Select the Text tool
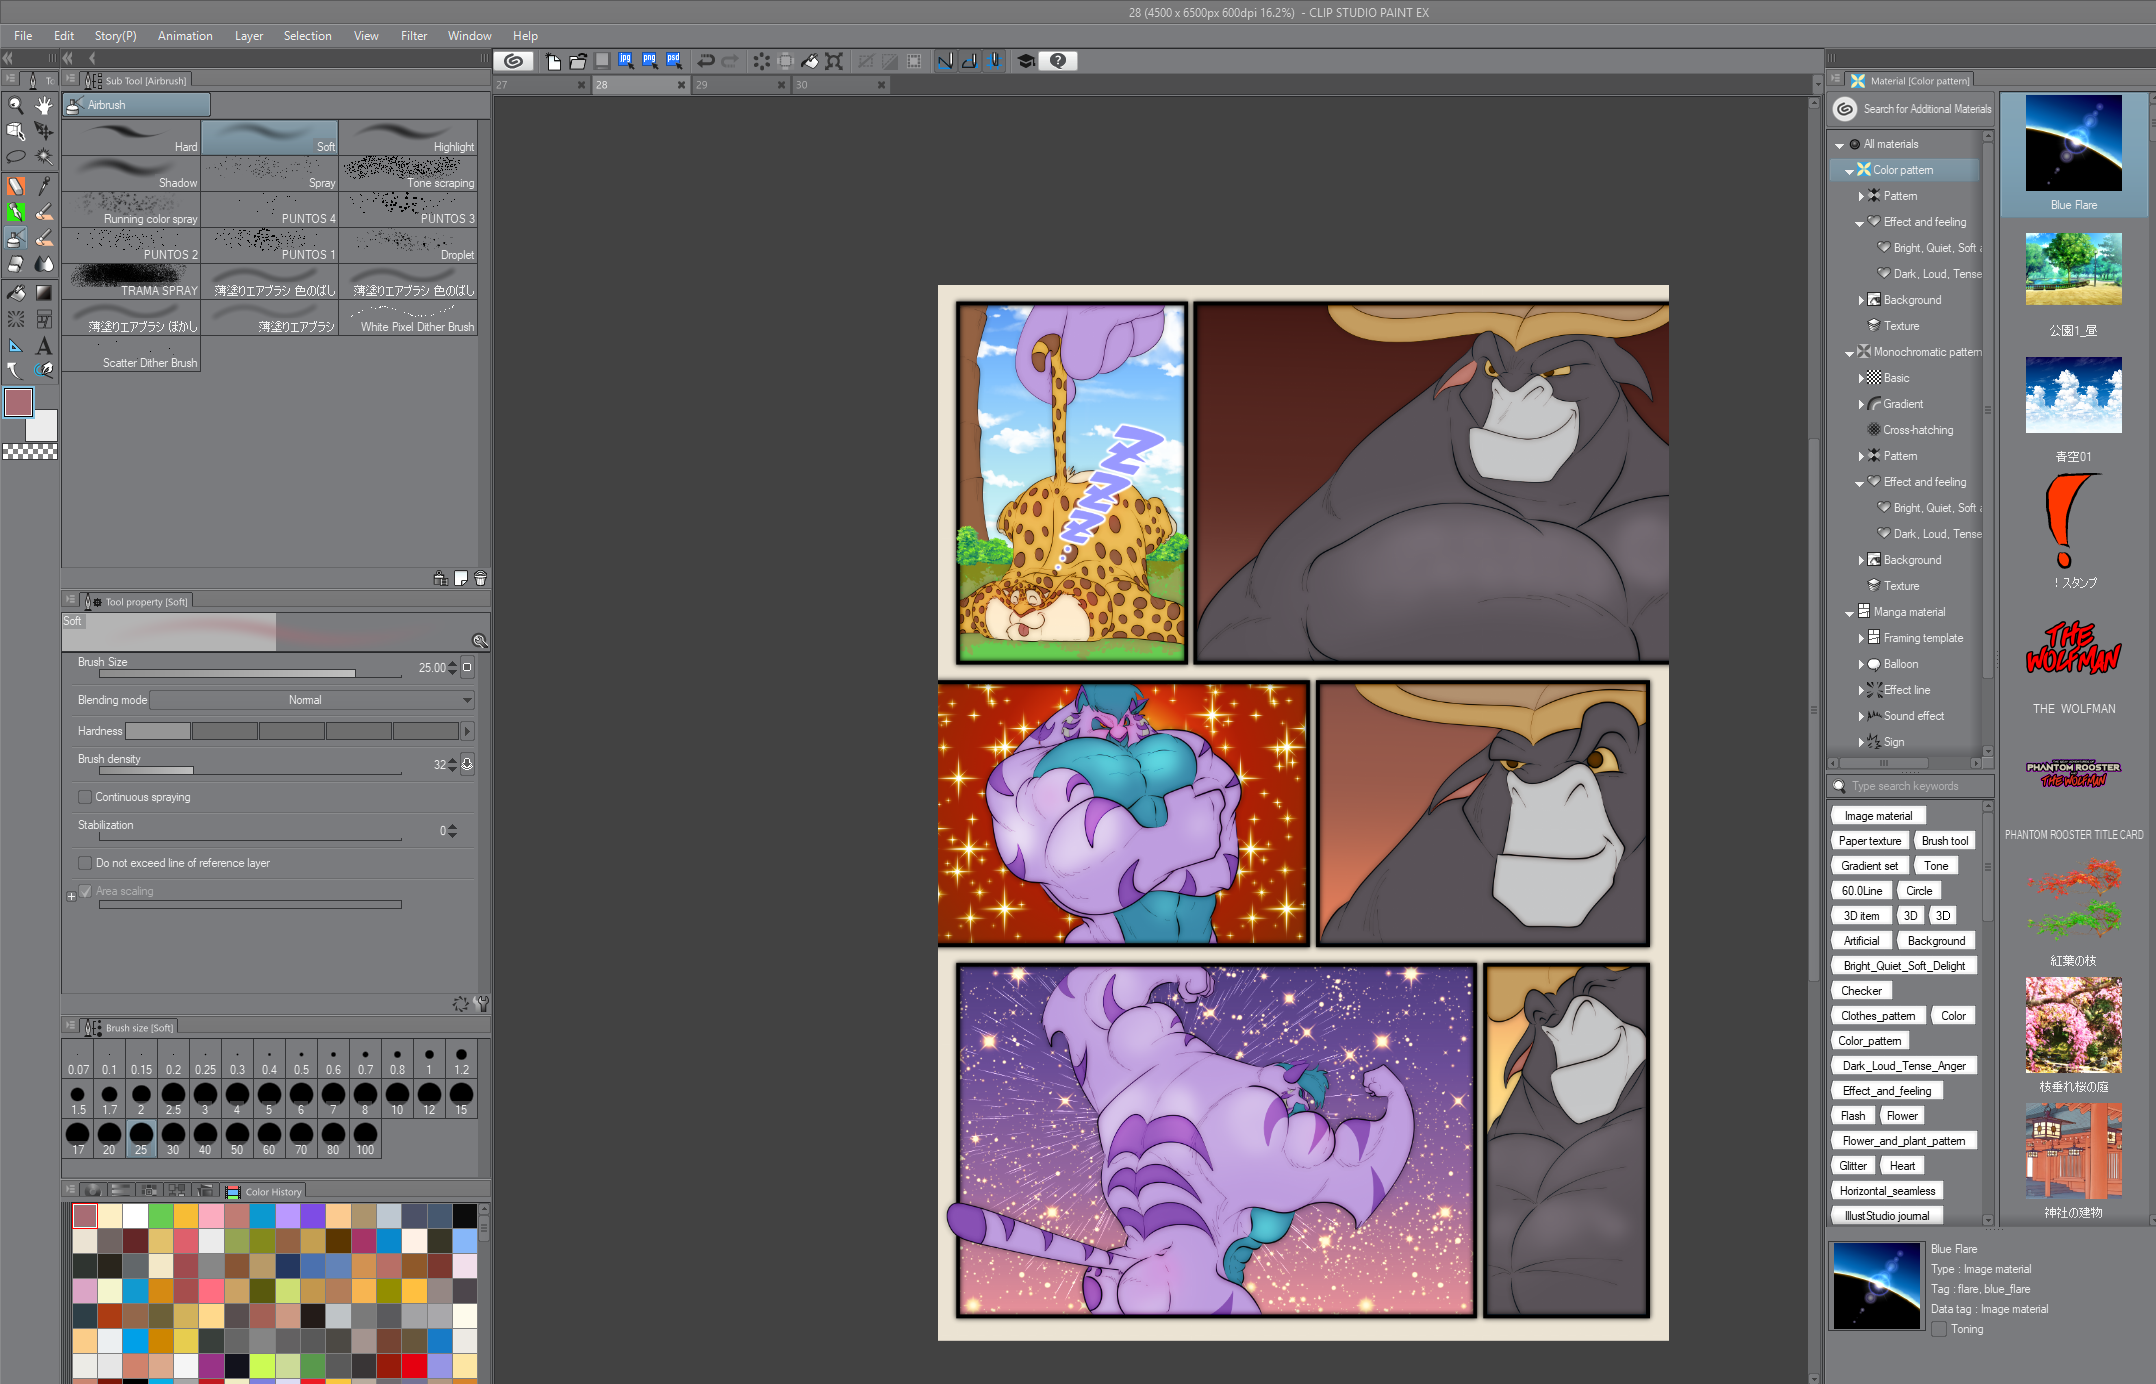The height and width of the screenshot is (1384, 2156). click(x=44, y=346)
